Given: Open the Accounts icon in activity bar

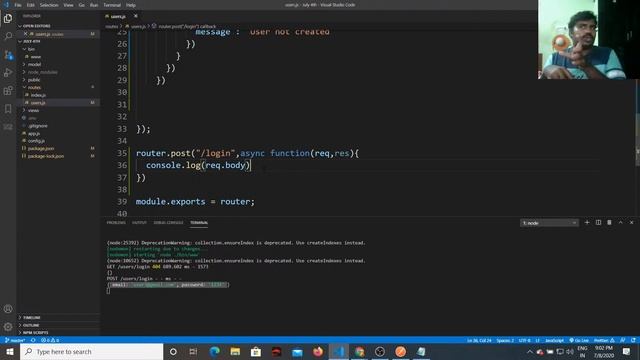Looking at the screenshot, I should (x=8, y=309).
